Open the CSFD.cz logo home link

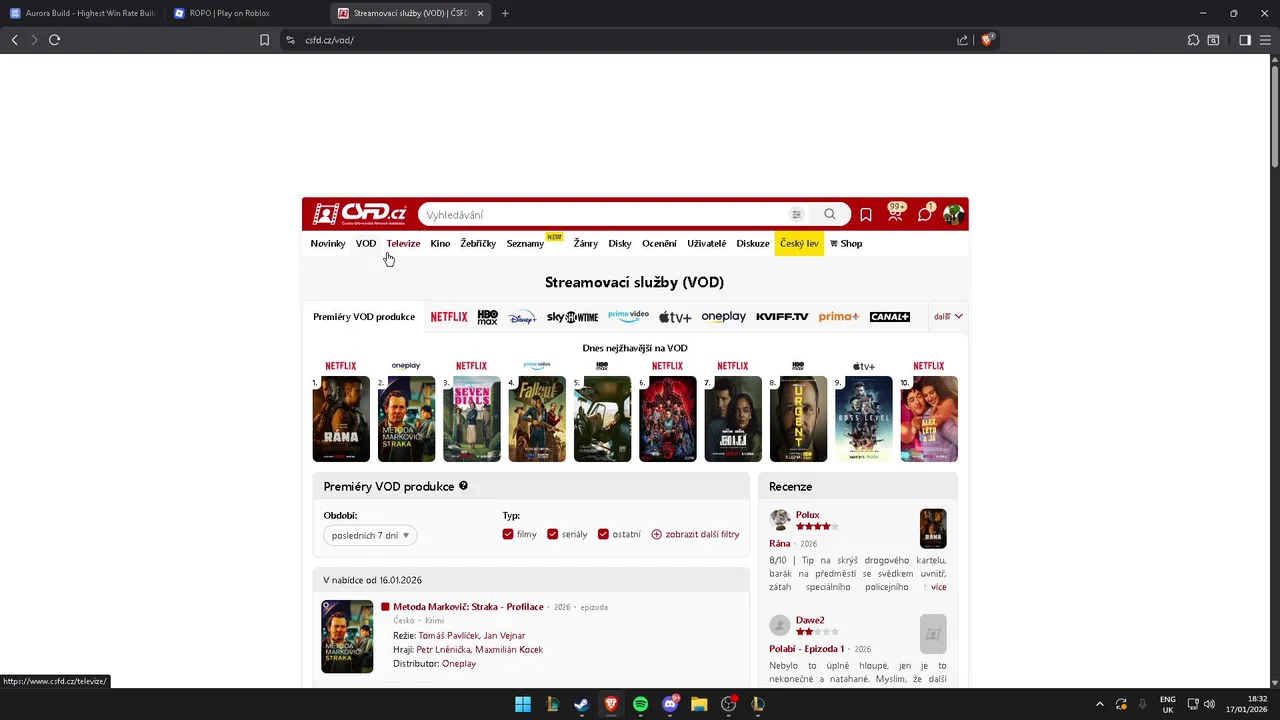[x=359, y=214]
